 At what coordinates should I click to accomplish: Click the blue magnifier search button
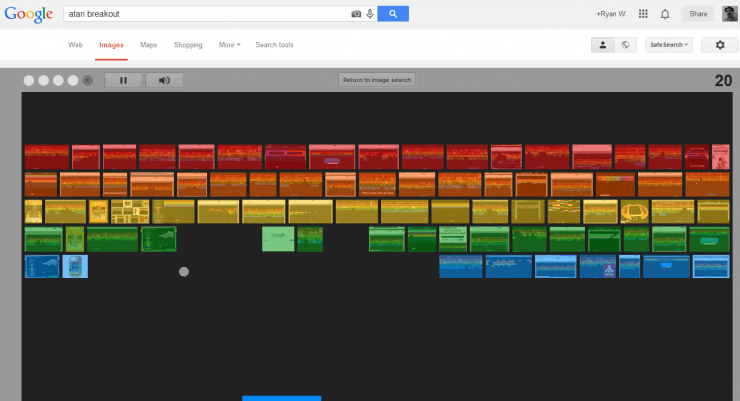pos(393,14)
